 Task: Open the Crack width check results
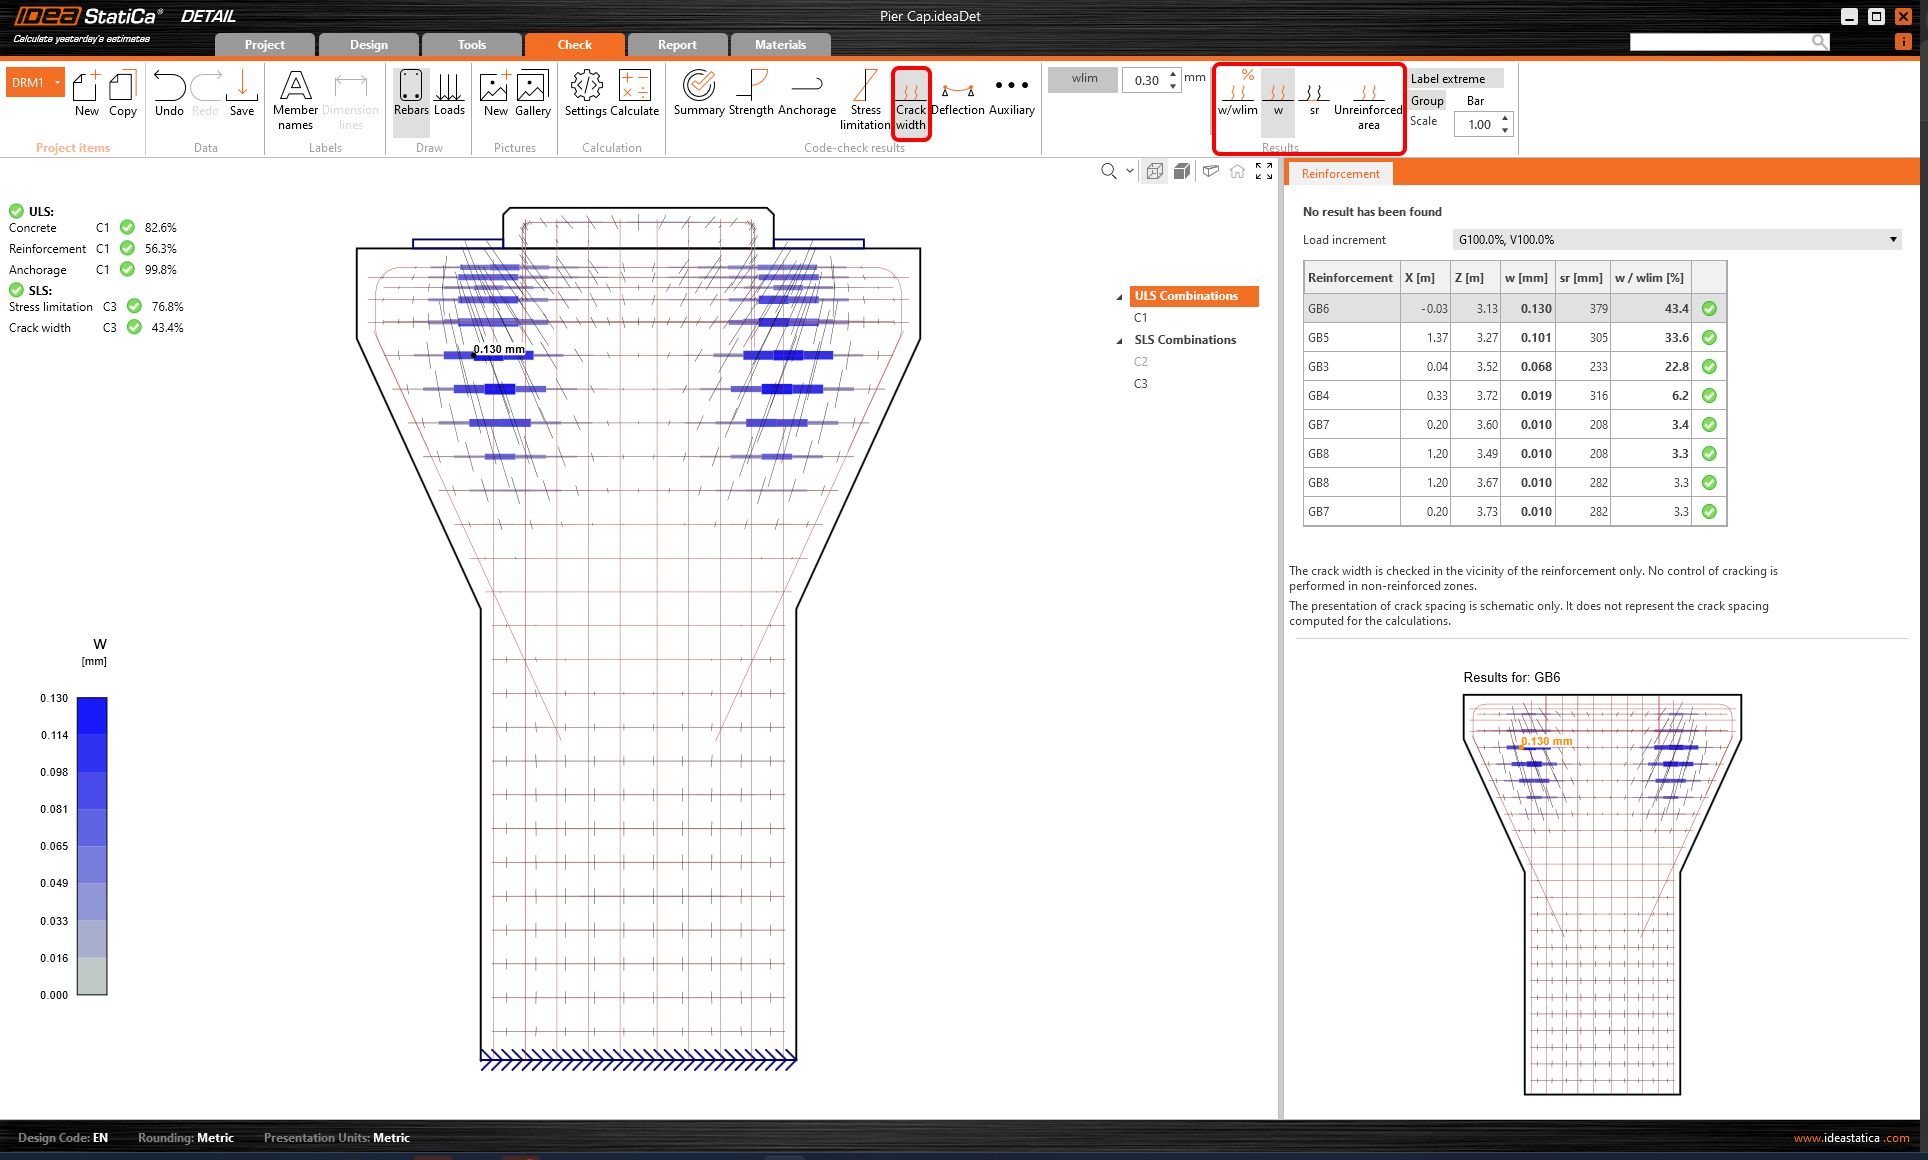point(910,101)
